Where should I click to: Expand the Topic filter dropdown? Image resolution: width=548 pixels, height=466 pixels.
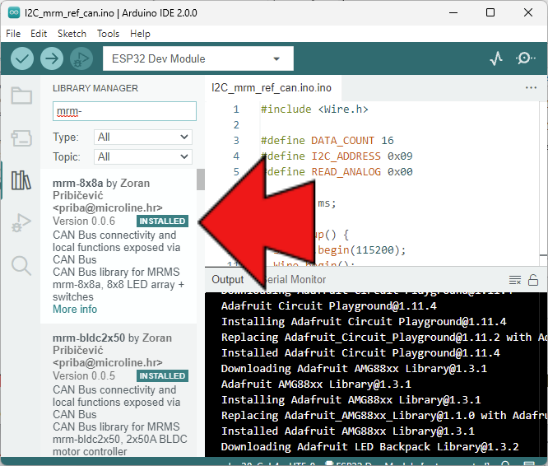[x=143, y=157]
